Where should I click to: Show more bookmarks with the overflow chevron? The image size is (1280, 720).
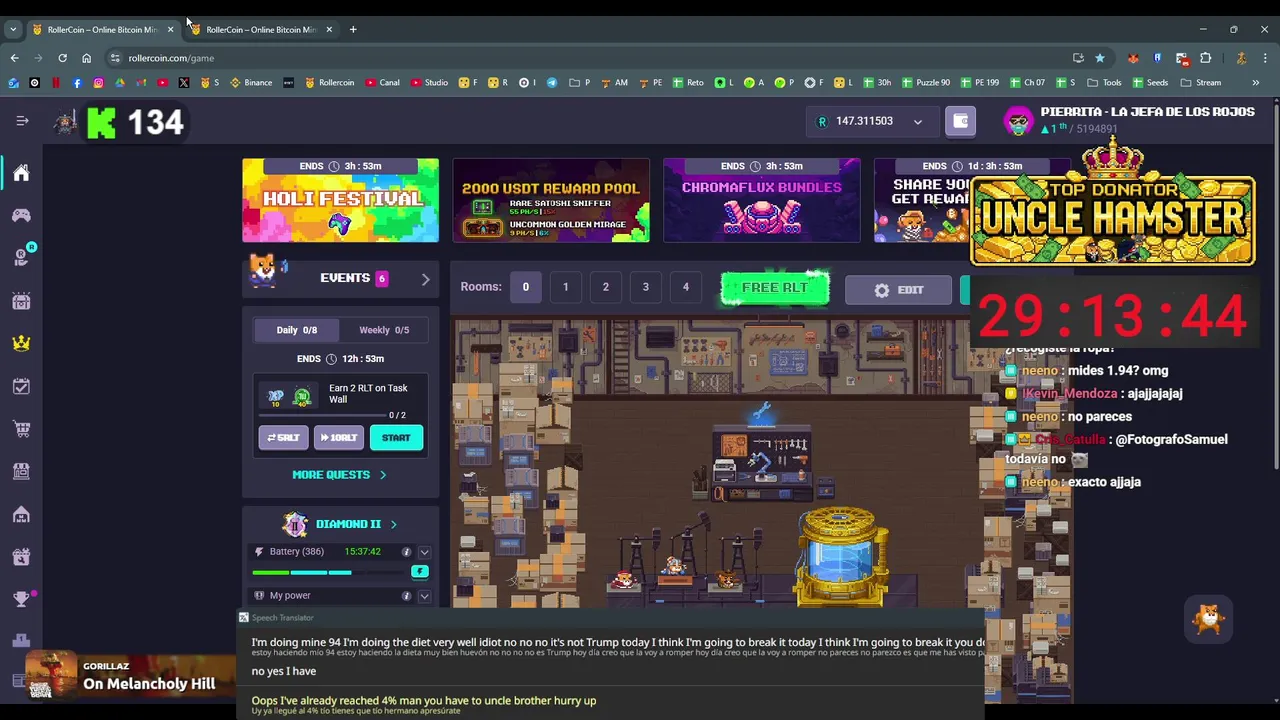point(1256,83)
